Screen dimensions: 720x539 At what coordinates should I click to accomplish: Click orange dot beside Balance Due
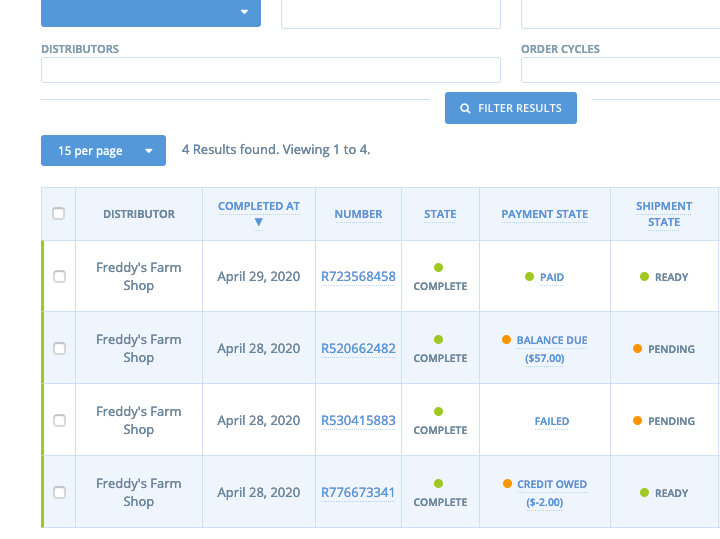click(506, 339)
